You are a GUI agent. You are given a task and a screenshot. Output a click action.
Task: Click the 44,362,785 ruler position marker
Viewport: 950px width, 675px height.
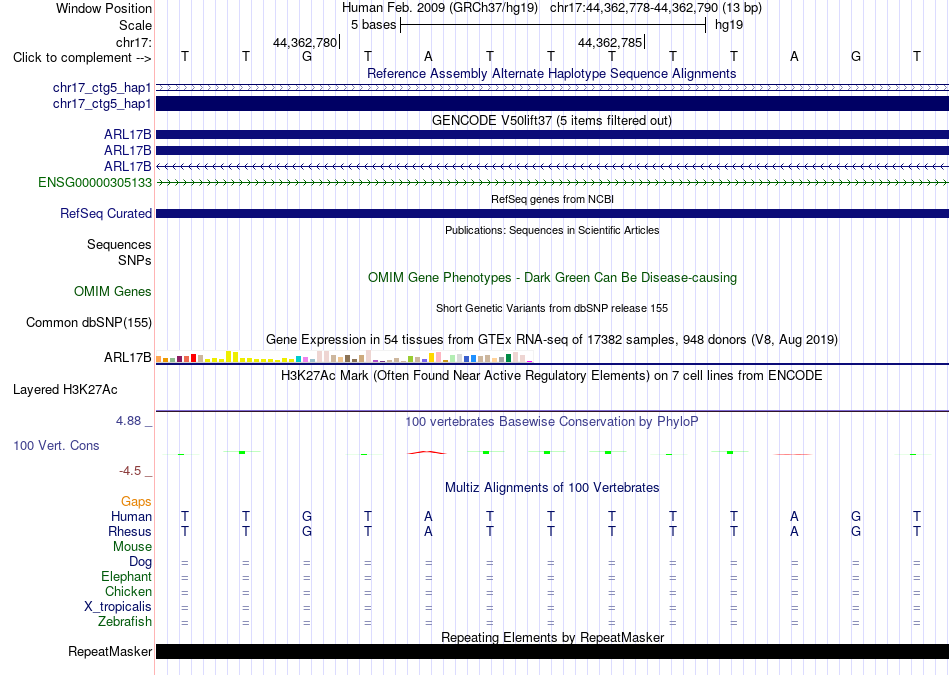click(x=610, y=42)
